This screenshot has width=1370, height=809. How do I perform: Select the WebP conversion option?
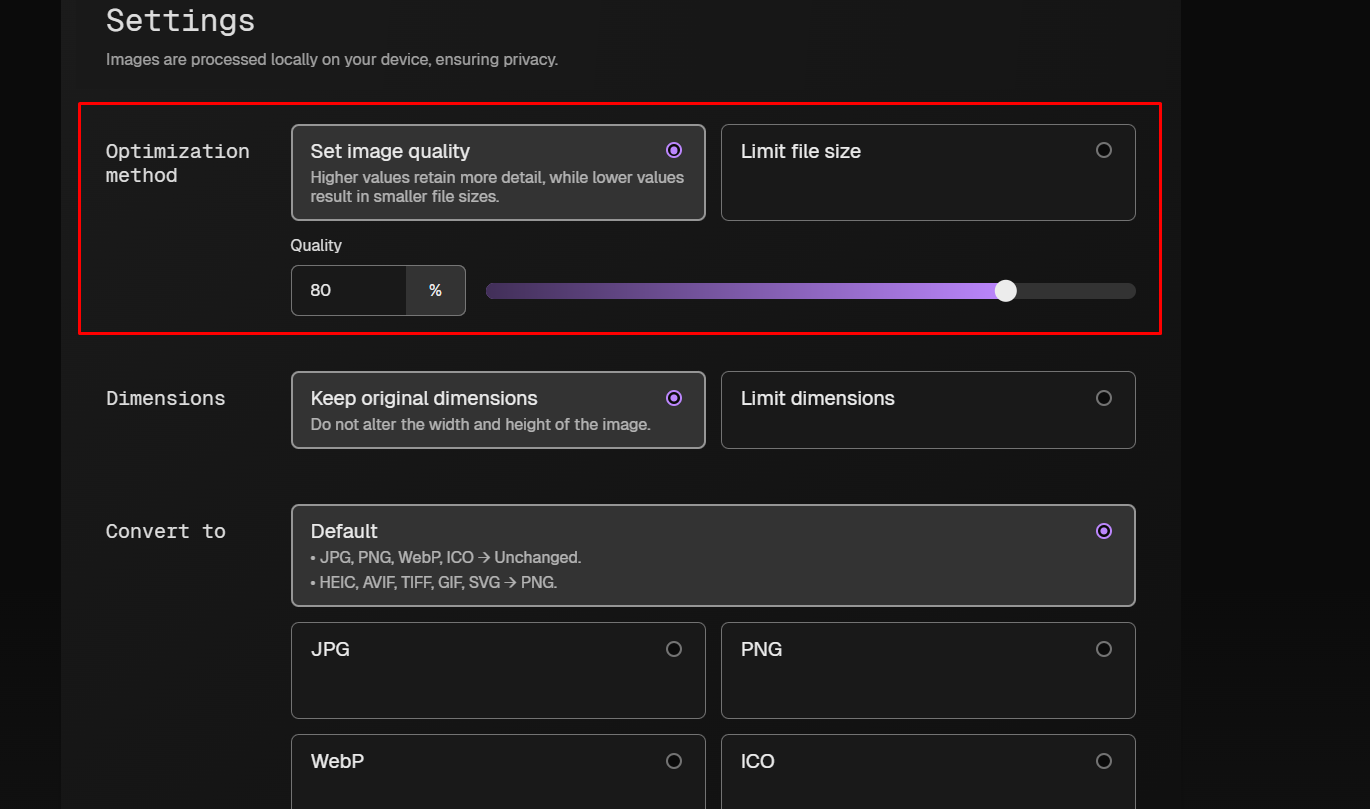(673, 761)
